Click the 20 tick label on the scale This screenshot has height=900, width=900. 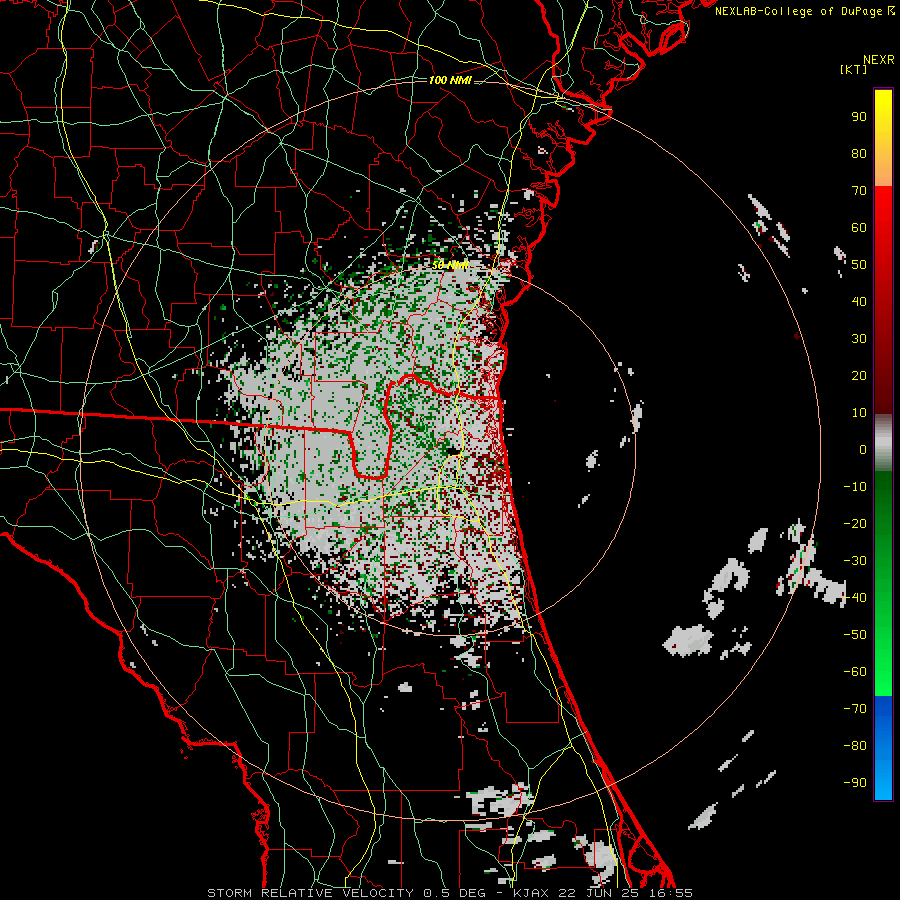coord(859,375)
